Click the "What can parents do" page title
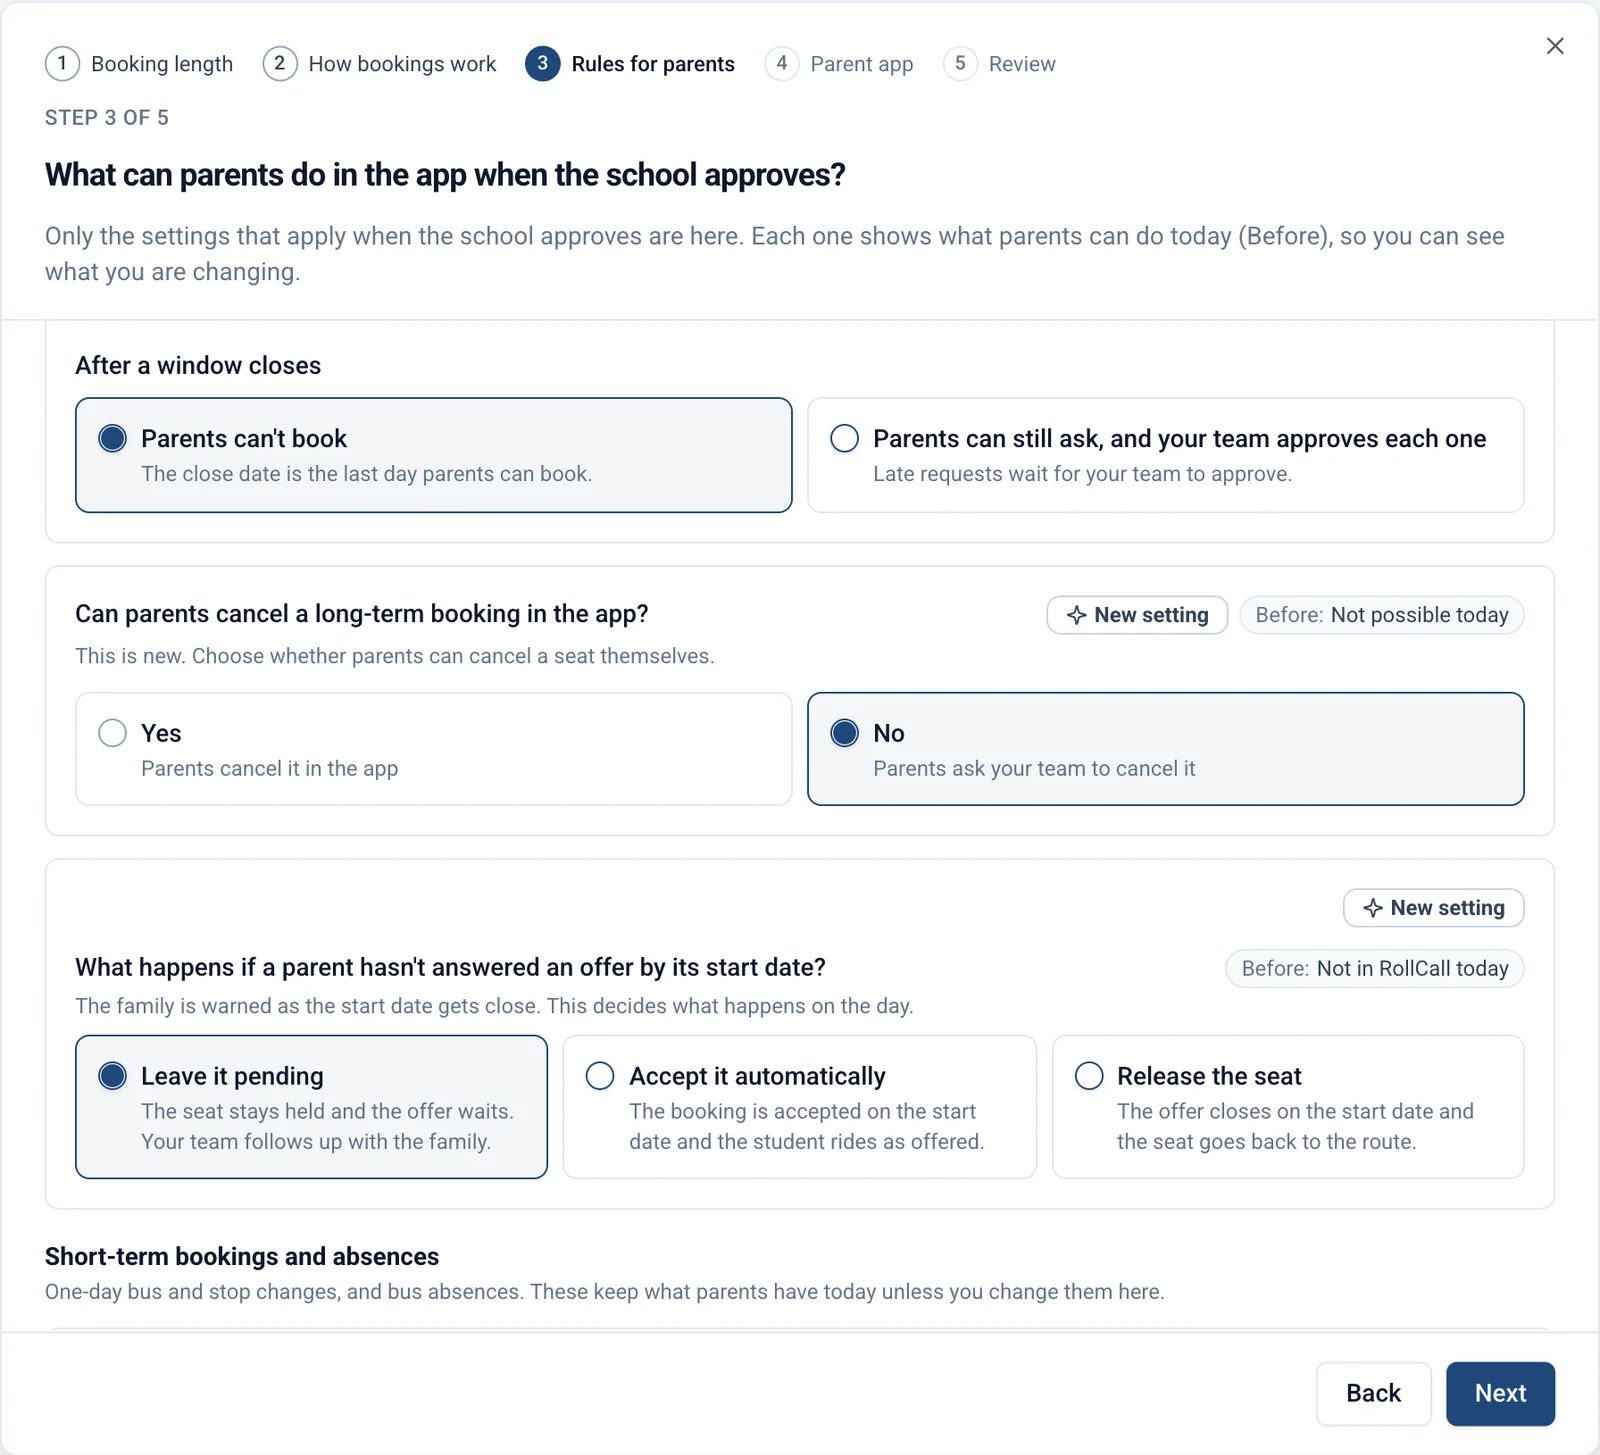The width and height of the screenshot is (1600, 1455). pos(445,175)
